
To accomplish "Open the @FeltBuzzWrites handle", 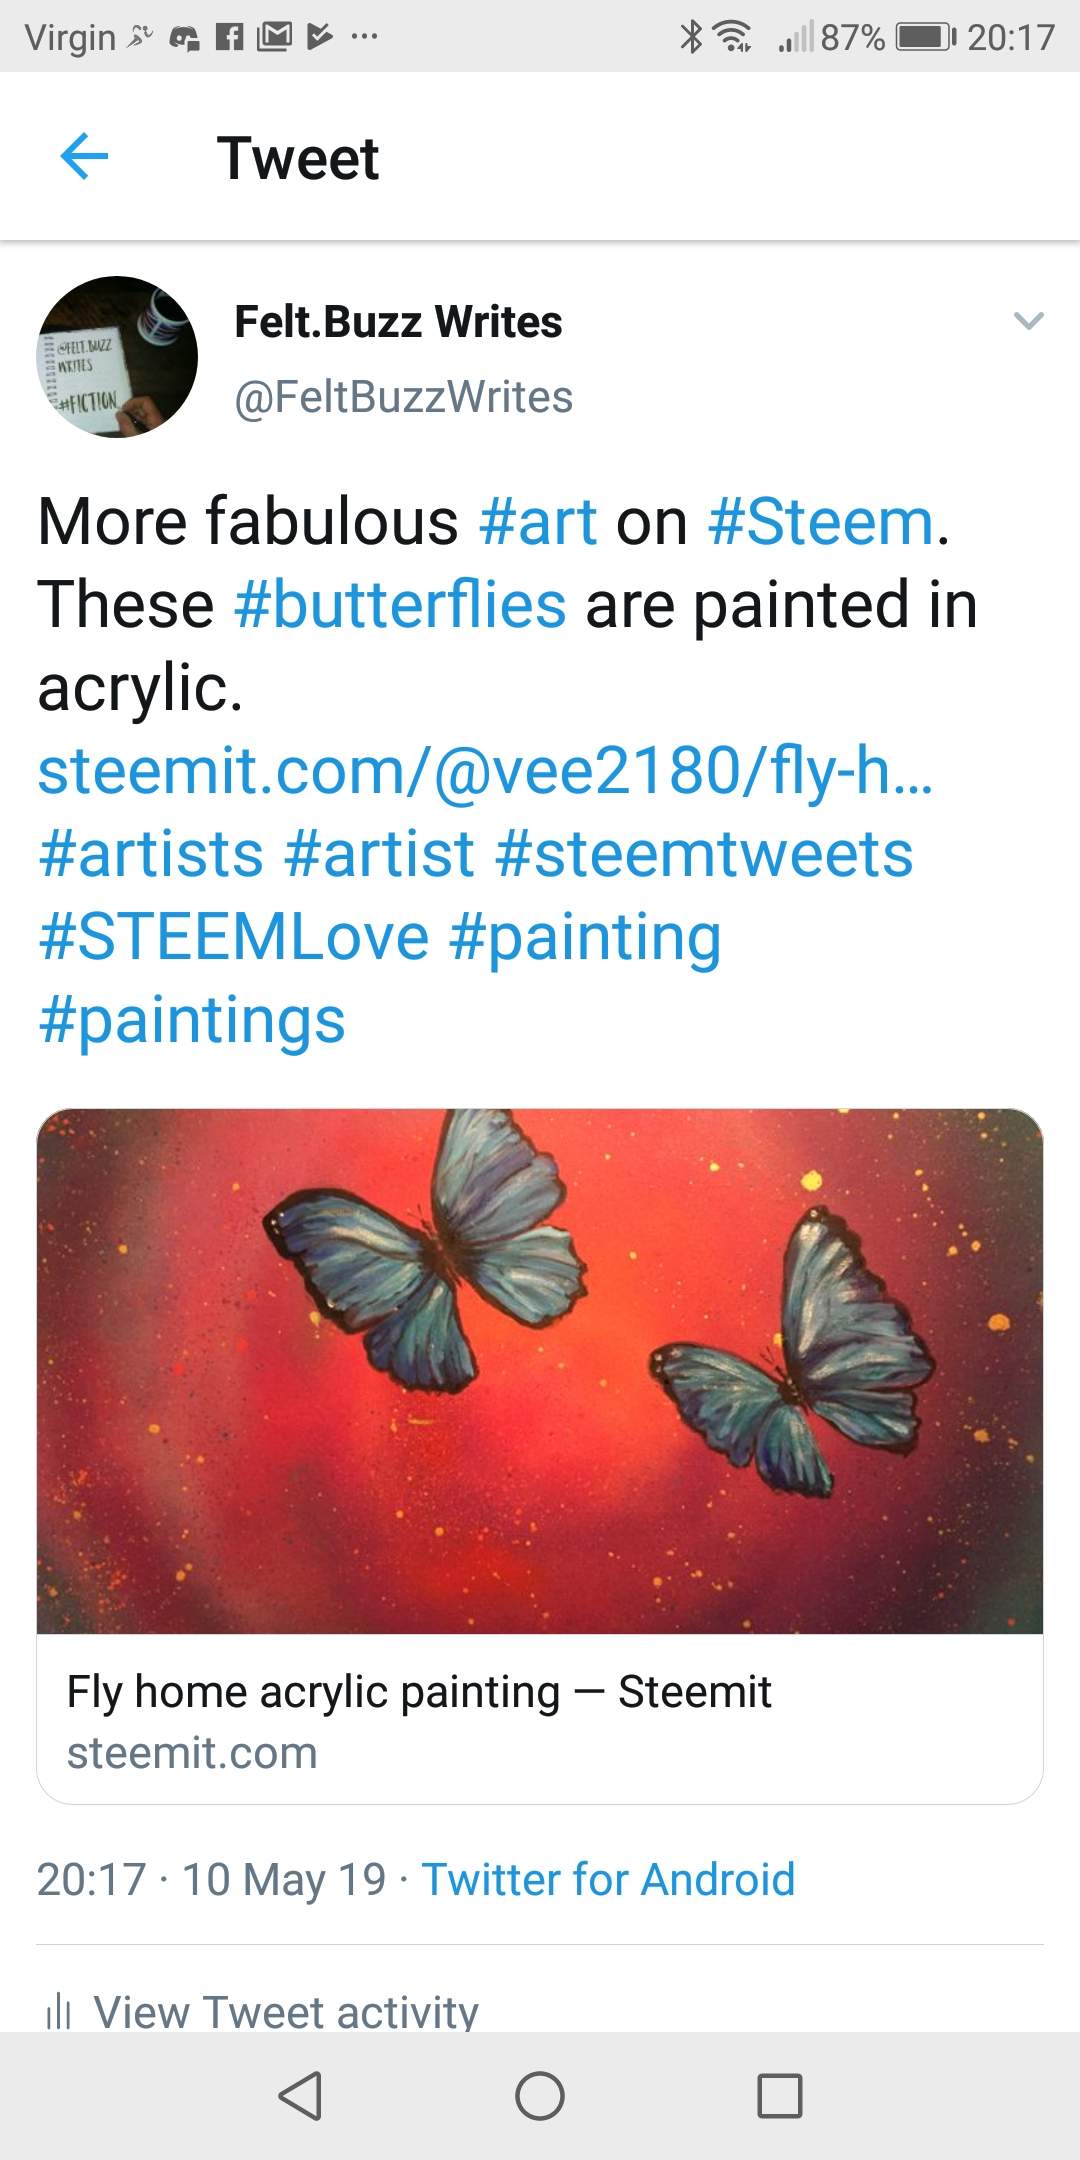I will [x=403, y=397].
